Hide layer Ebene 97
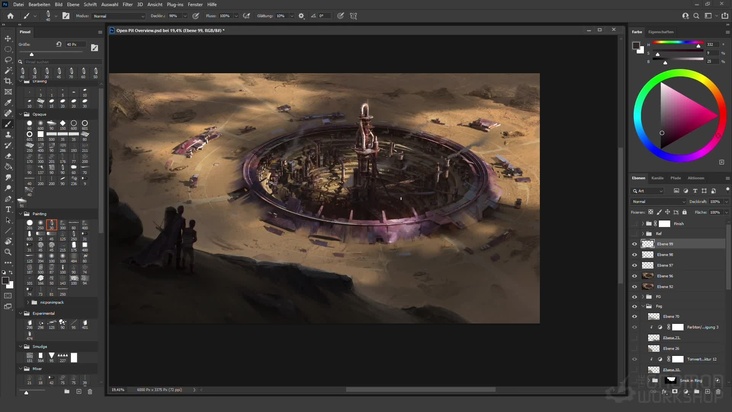732x412 pixels. tap(634, 265)
